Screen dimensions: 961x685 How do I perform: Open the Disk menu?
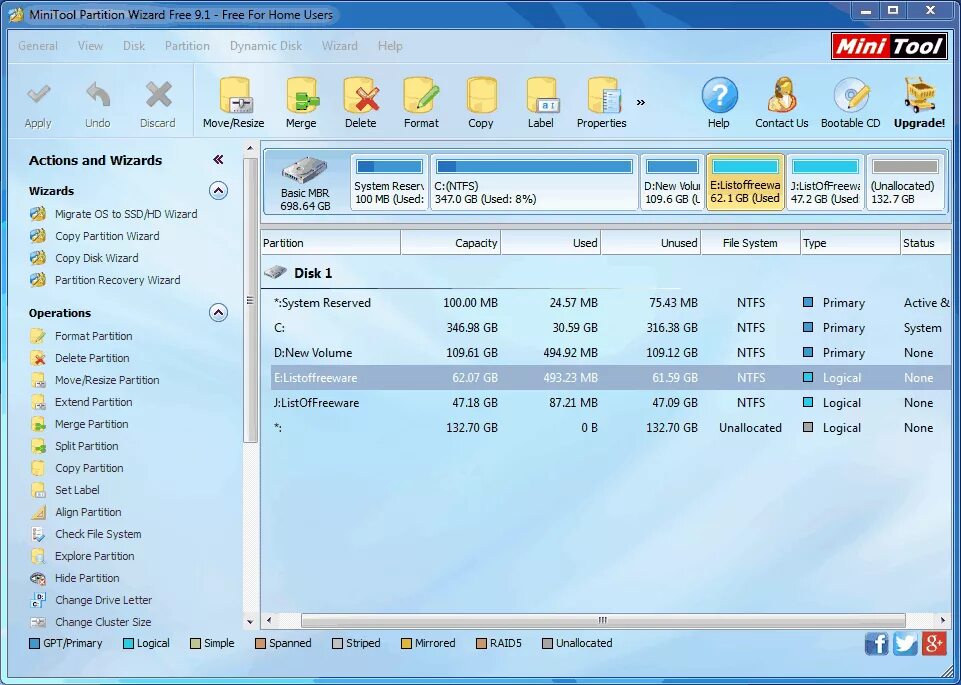[x=134, y=46]
